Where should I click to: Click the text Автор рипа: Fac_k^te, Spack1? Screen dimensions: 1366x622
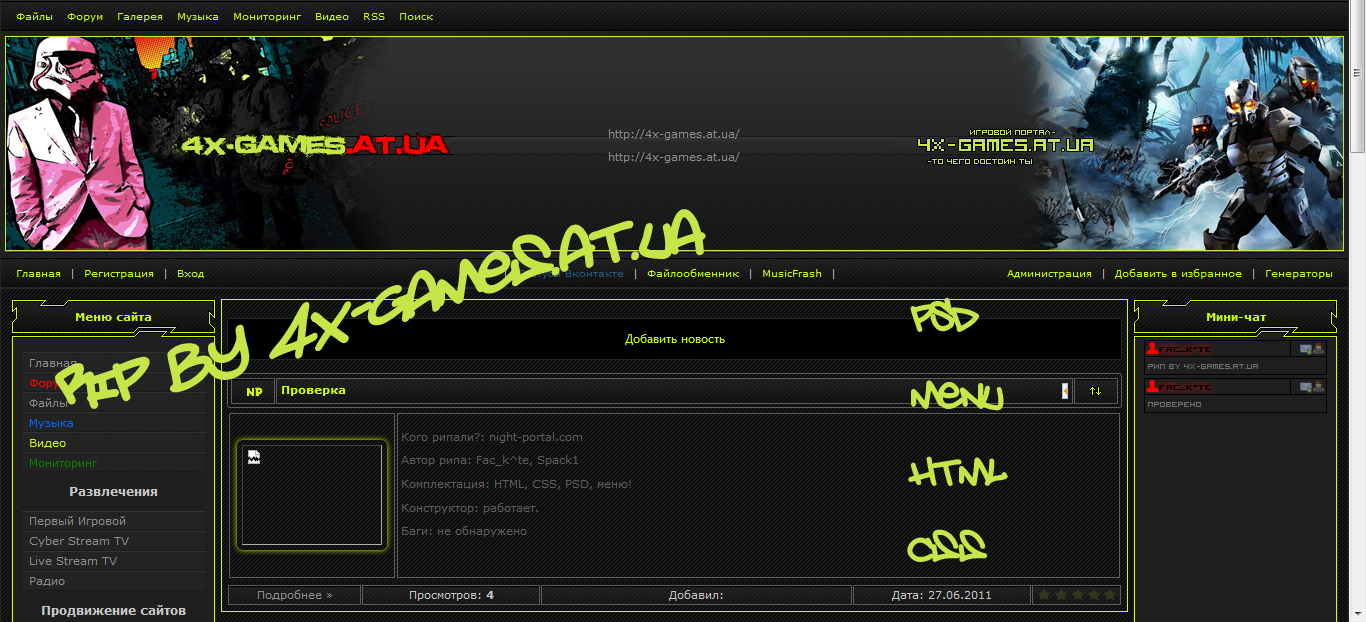coord(489,460)
